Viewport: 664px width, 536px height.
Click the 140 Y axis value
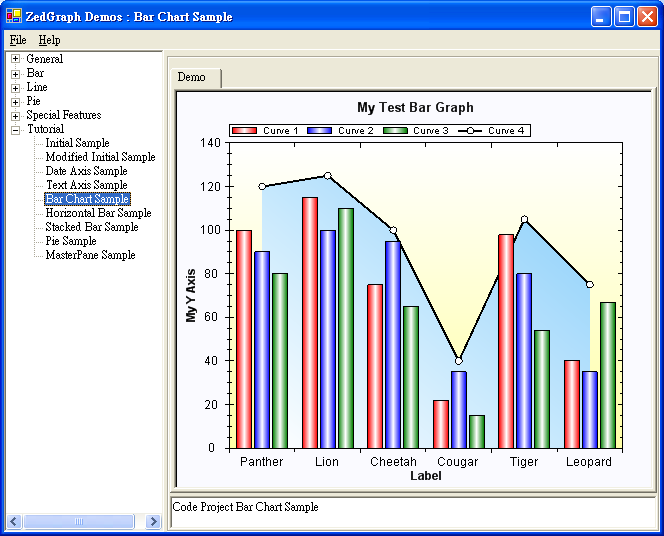click(x=210, y=143)
